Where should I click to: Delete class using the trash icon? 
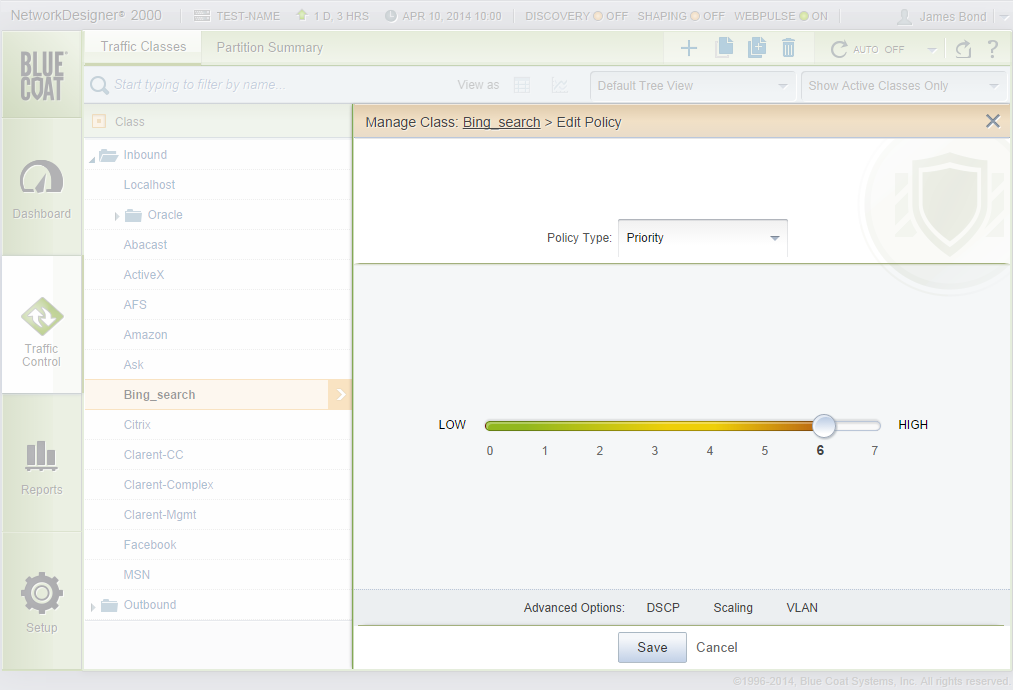[x=788, y=48]
